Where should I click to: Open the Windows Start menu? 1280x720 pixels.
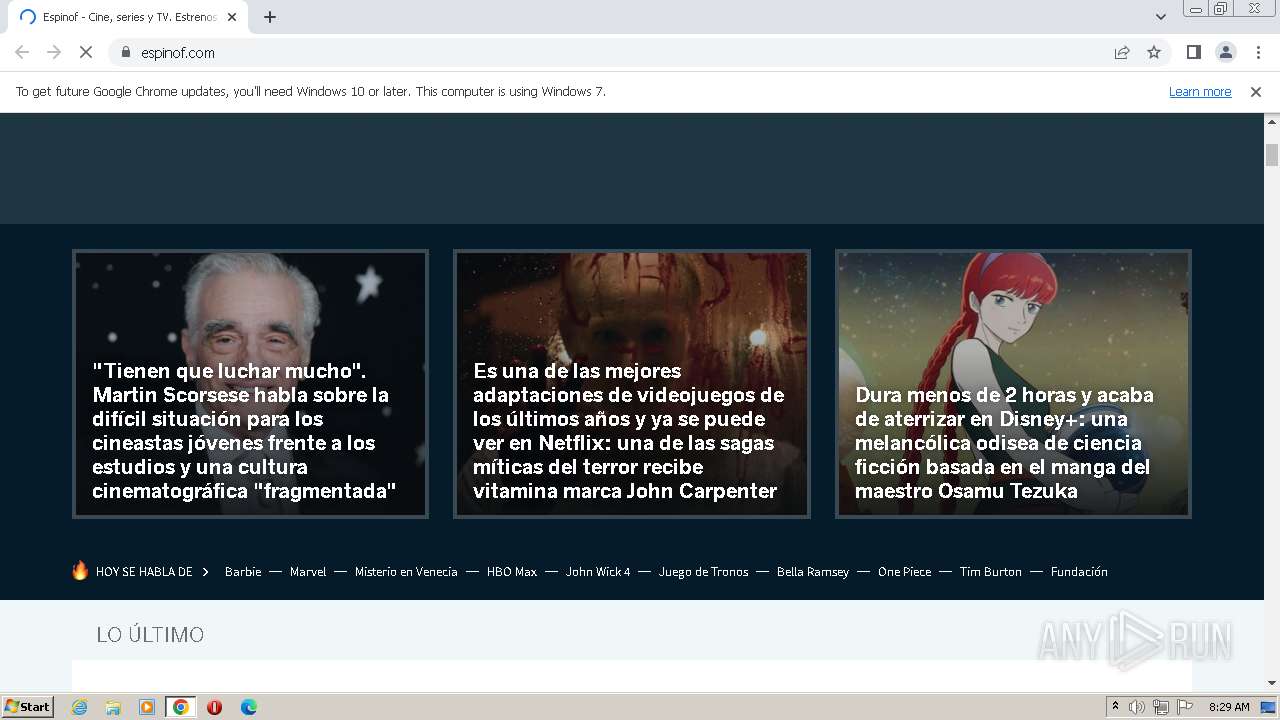point(28,706)
